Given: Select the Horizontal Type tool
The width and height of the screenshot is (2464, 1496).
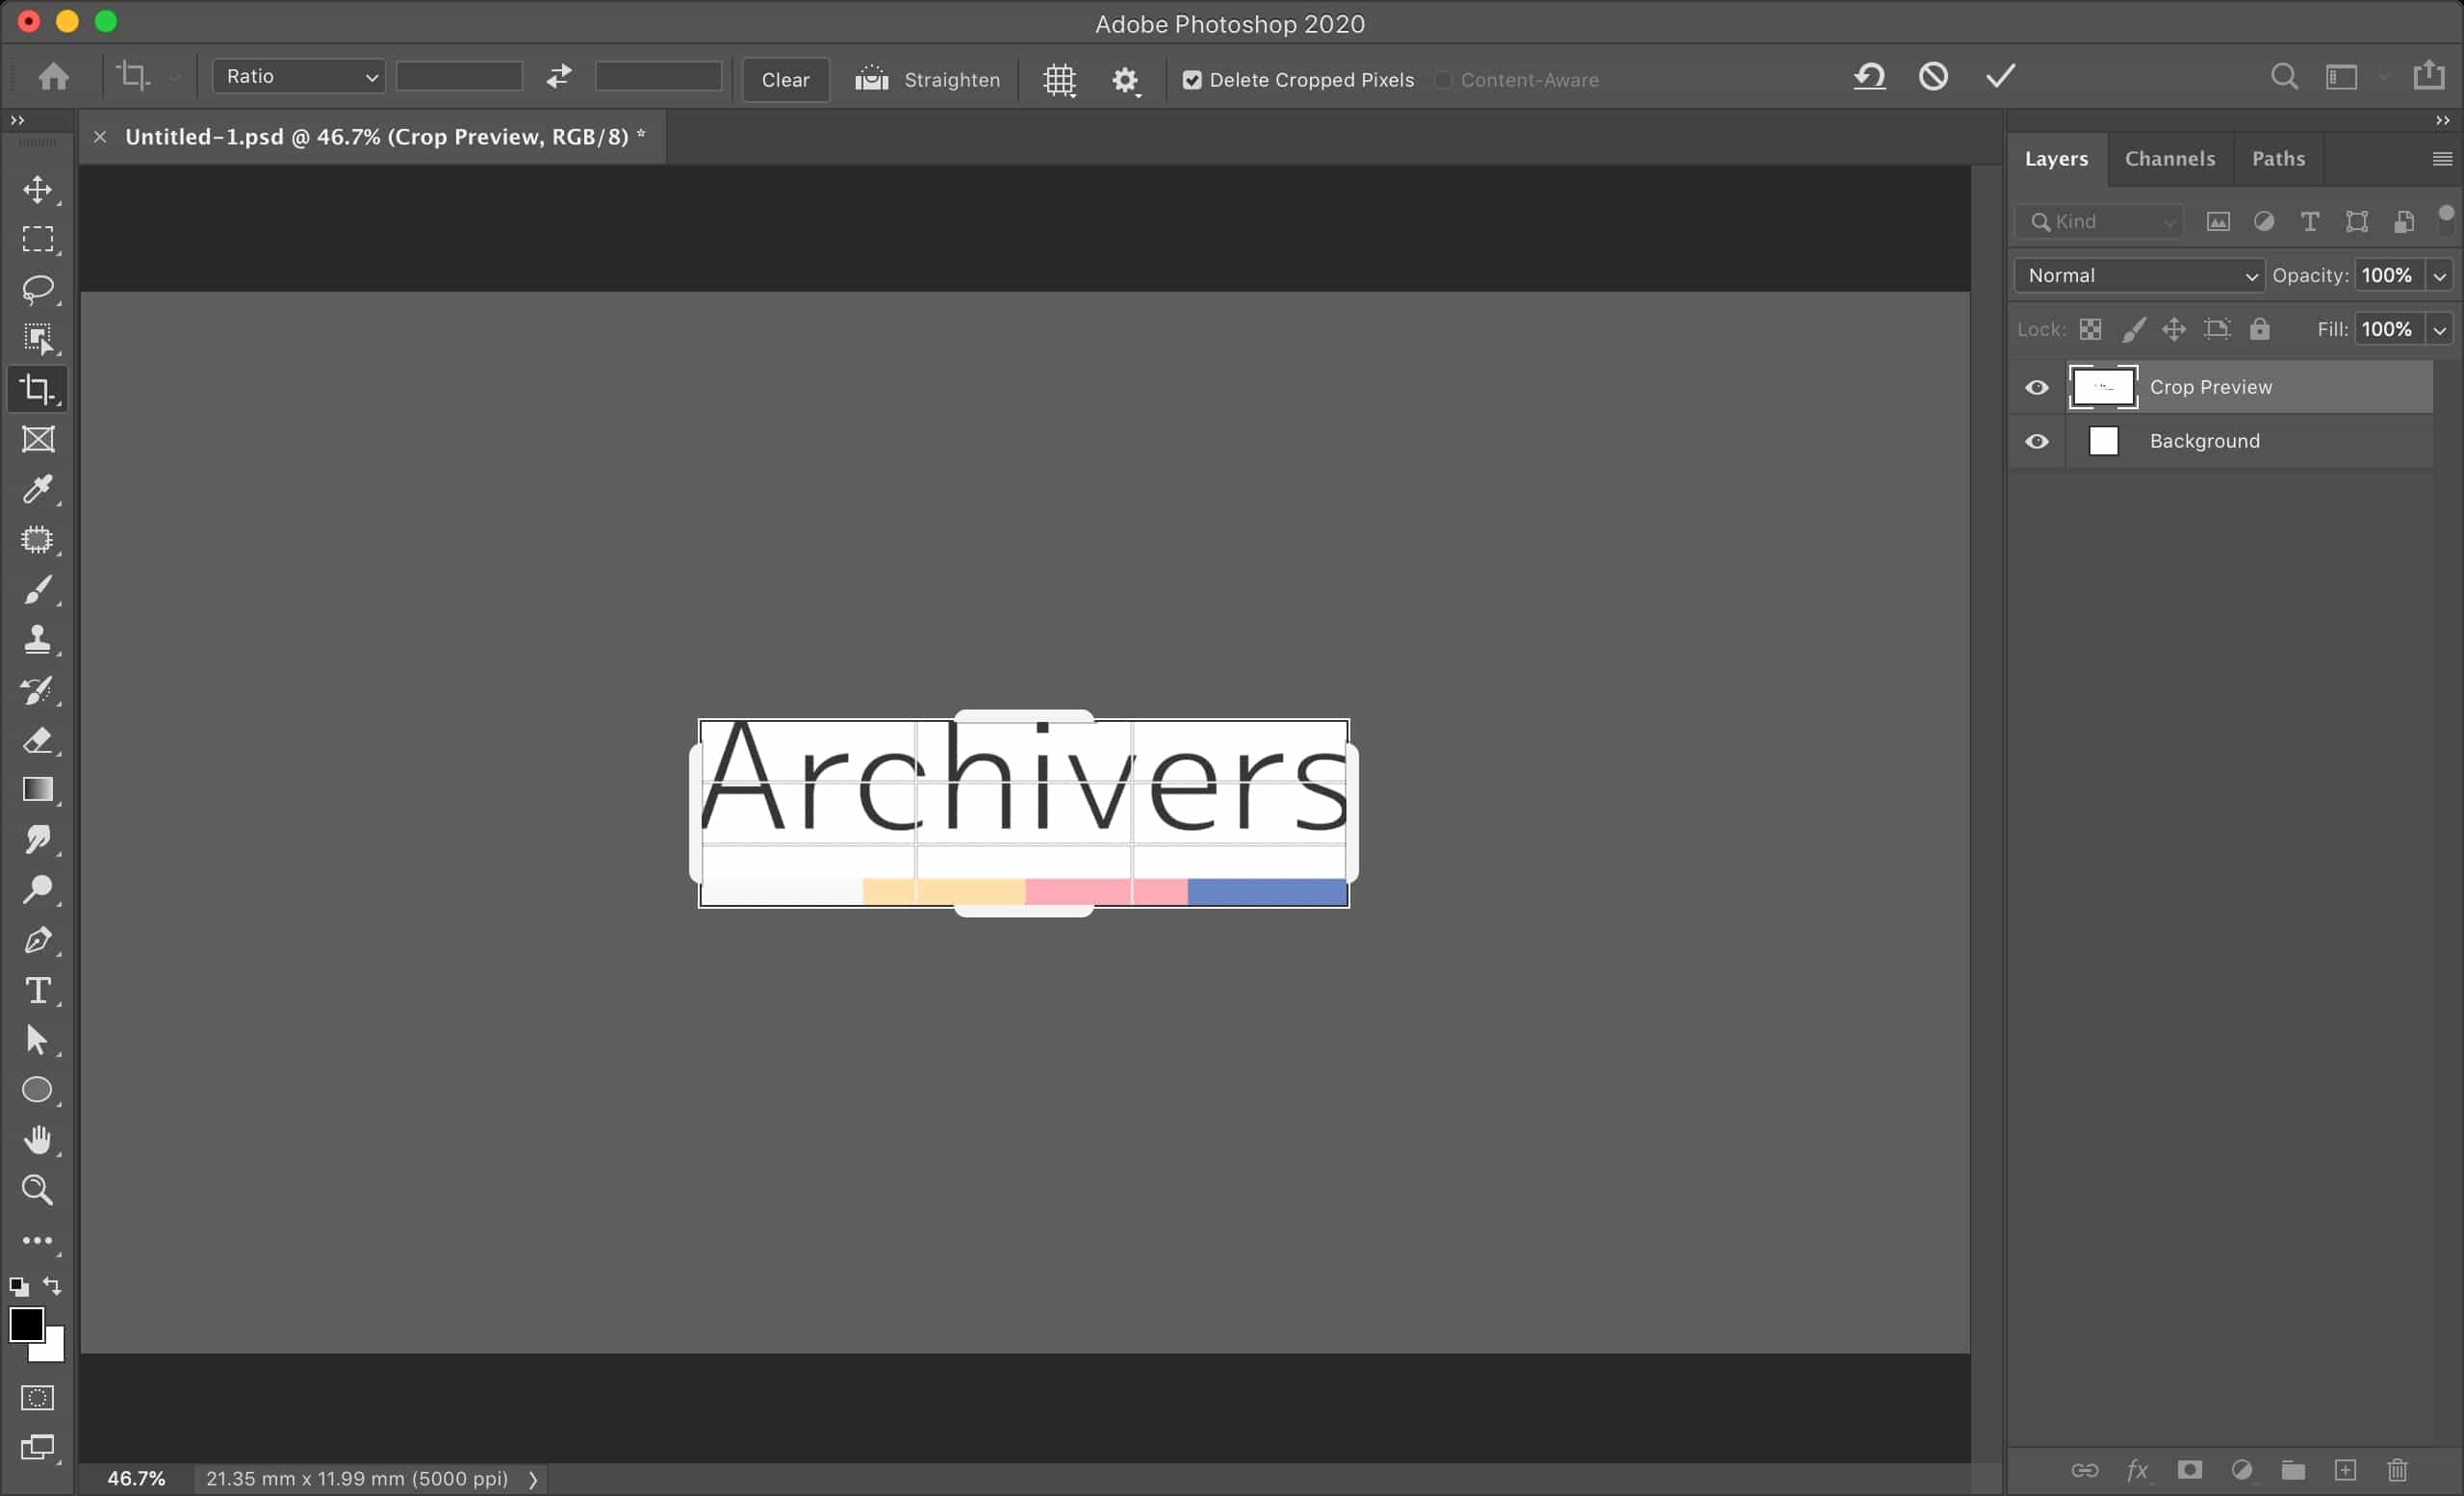Looking at the screenshot, I should [x=38, y=990].
